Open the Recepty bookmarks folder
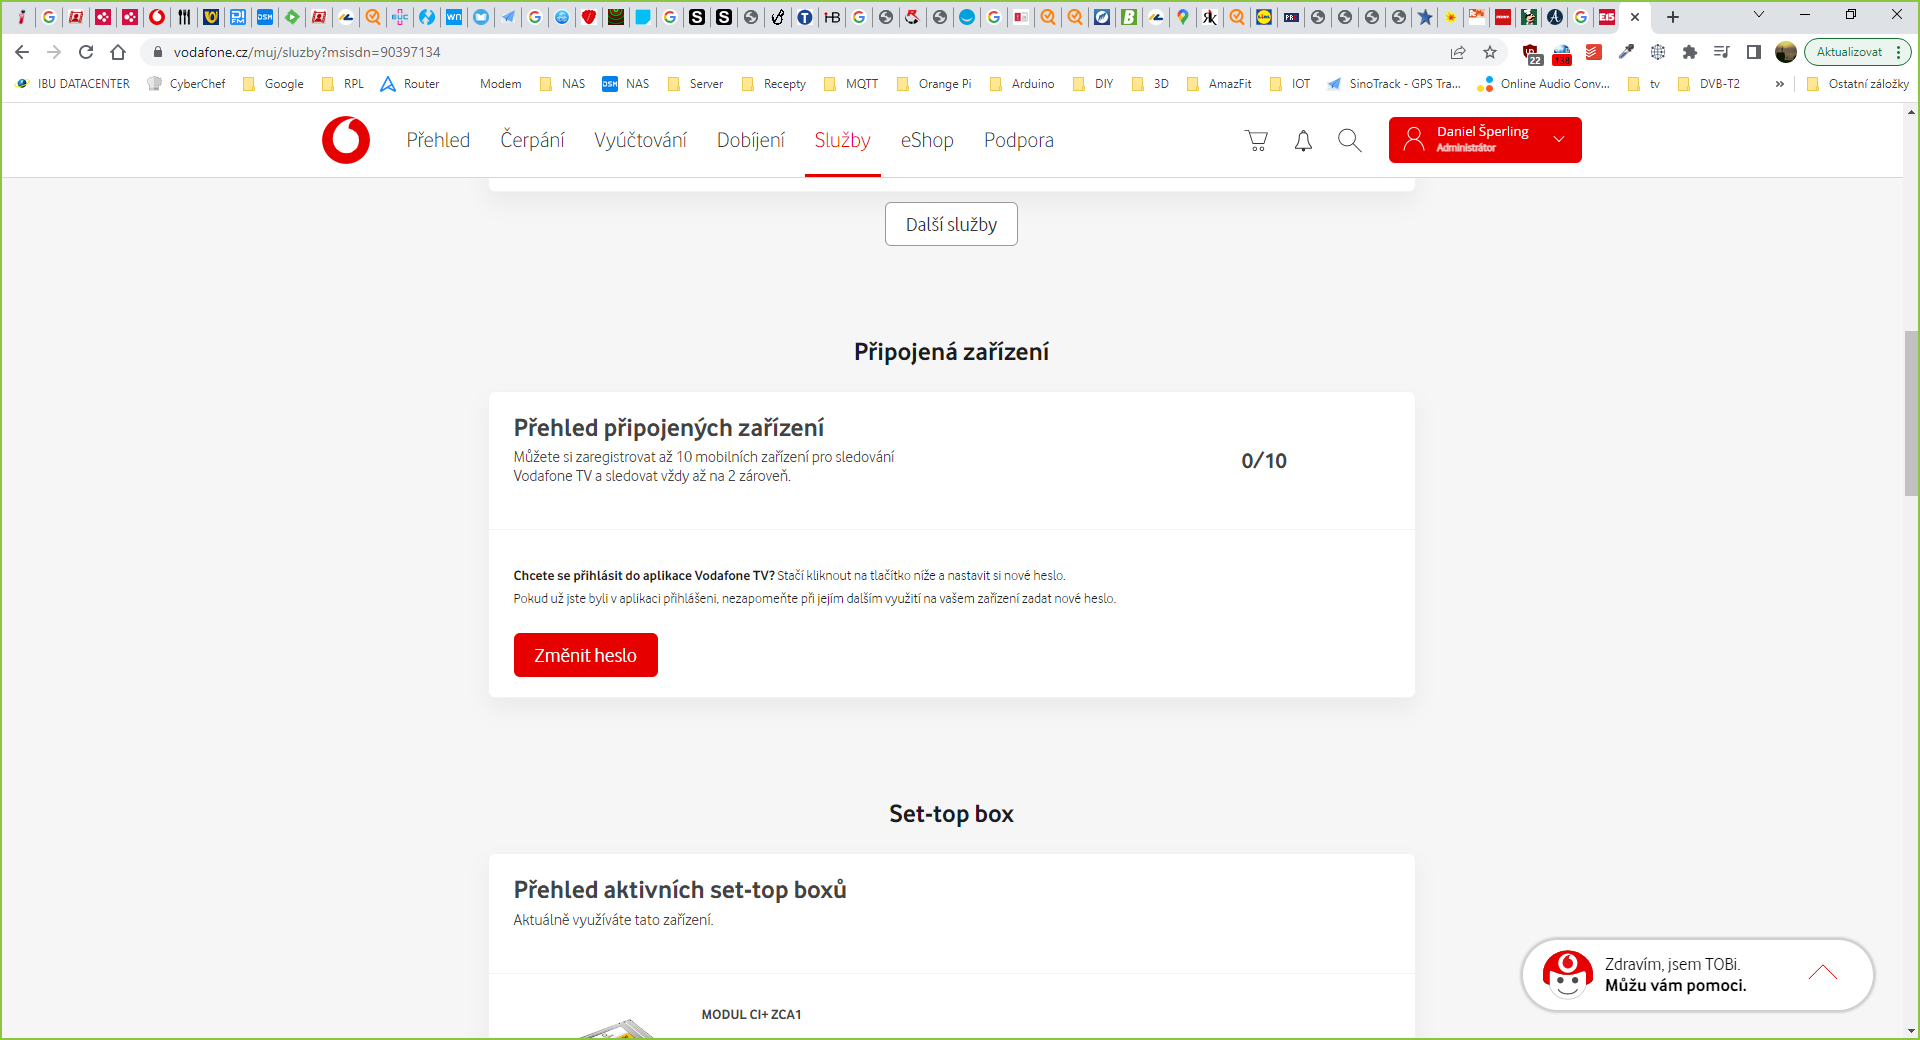 pos(774,84)
